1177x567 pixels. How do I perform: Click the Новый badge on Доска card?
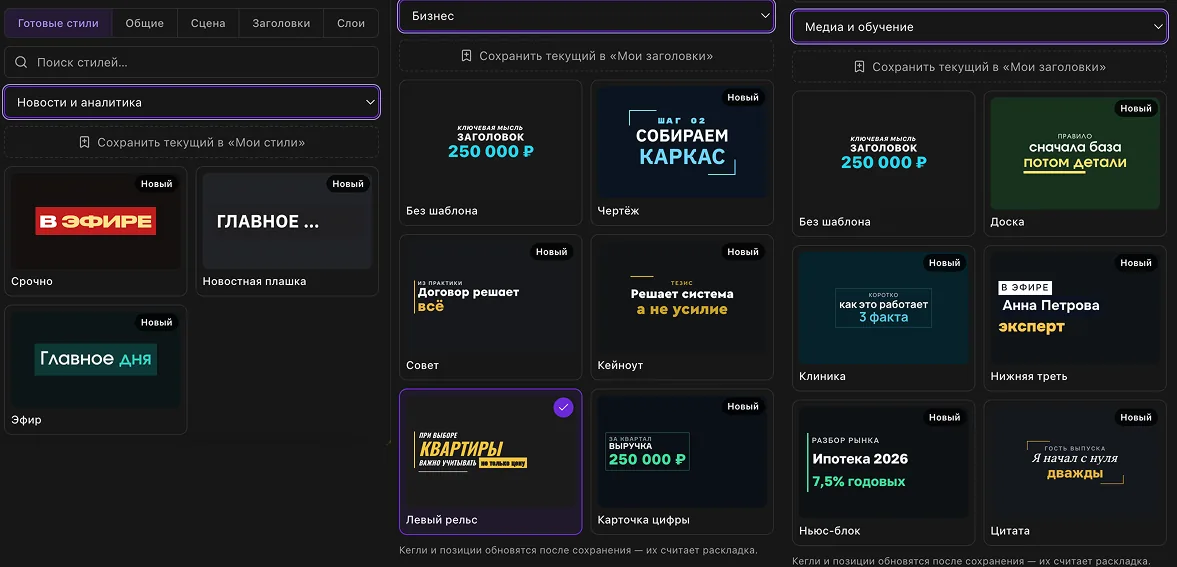coord(1136,109)
